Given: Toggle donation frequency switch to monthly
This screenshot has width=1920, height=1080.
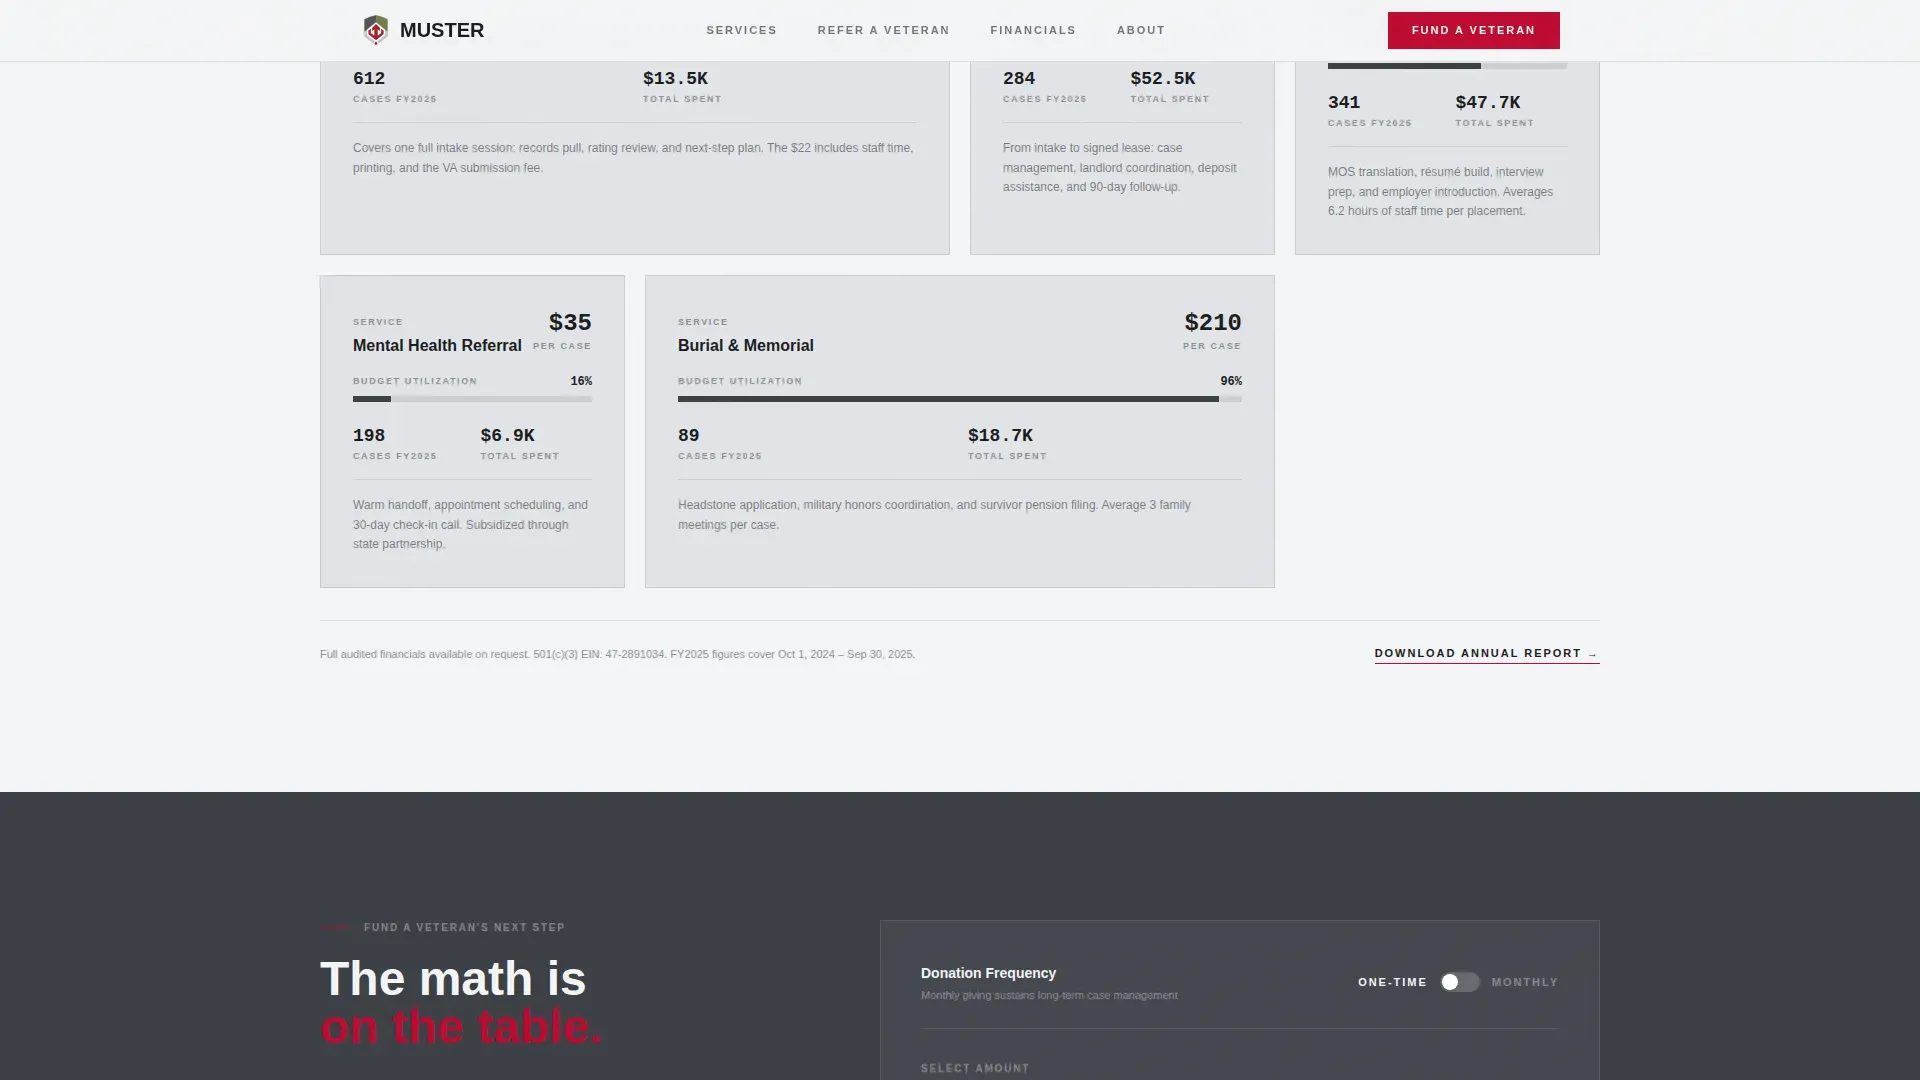Looking at the screenshot, I should coord(1459,982).
